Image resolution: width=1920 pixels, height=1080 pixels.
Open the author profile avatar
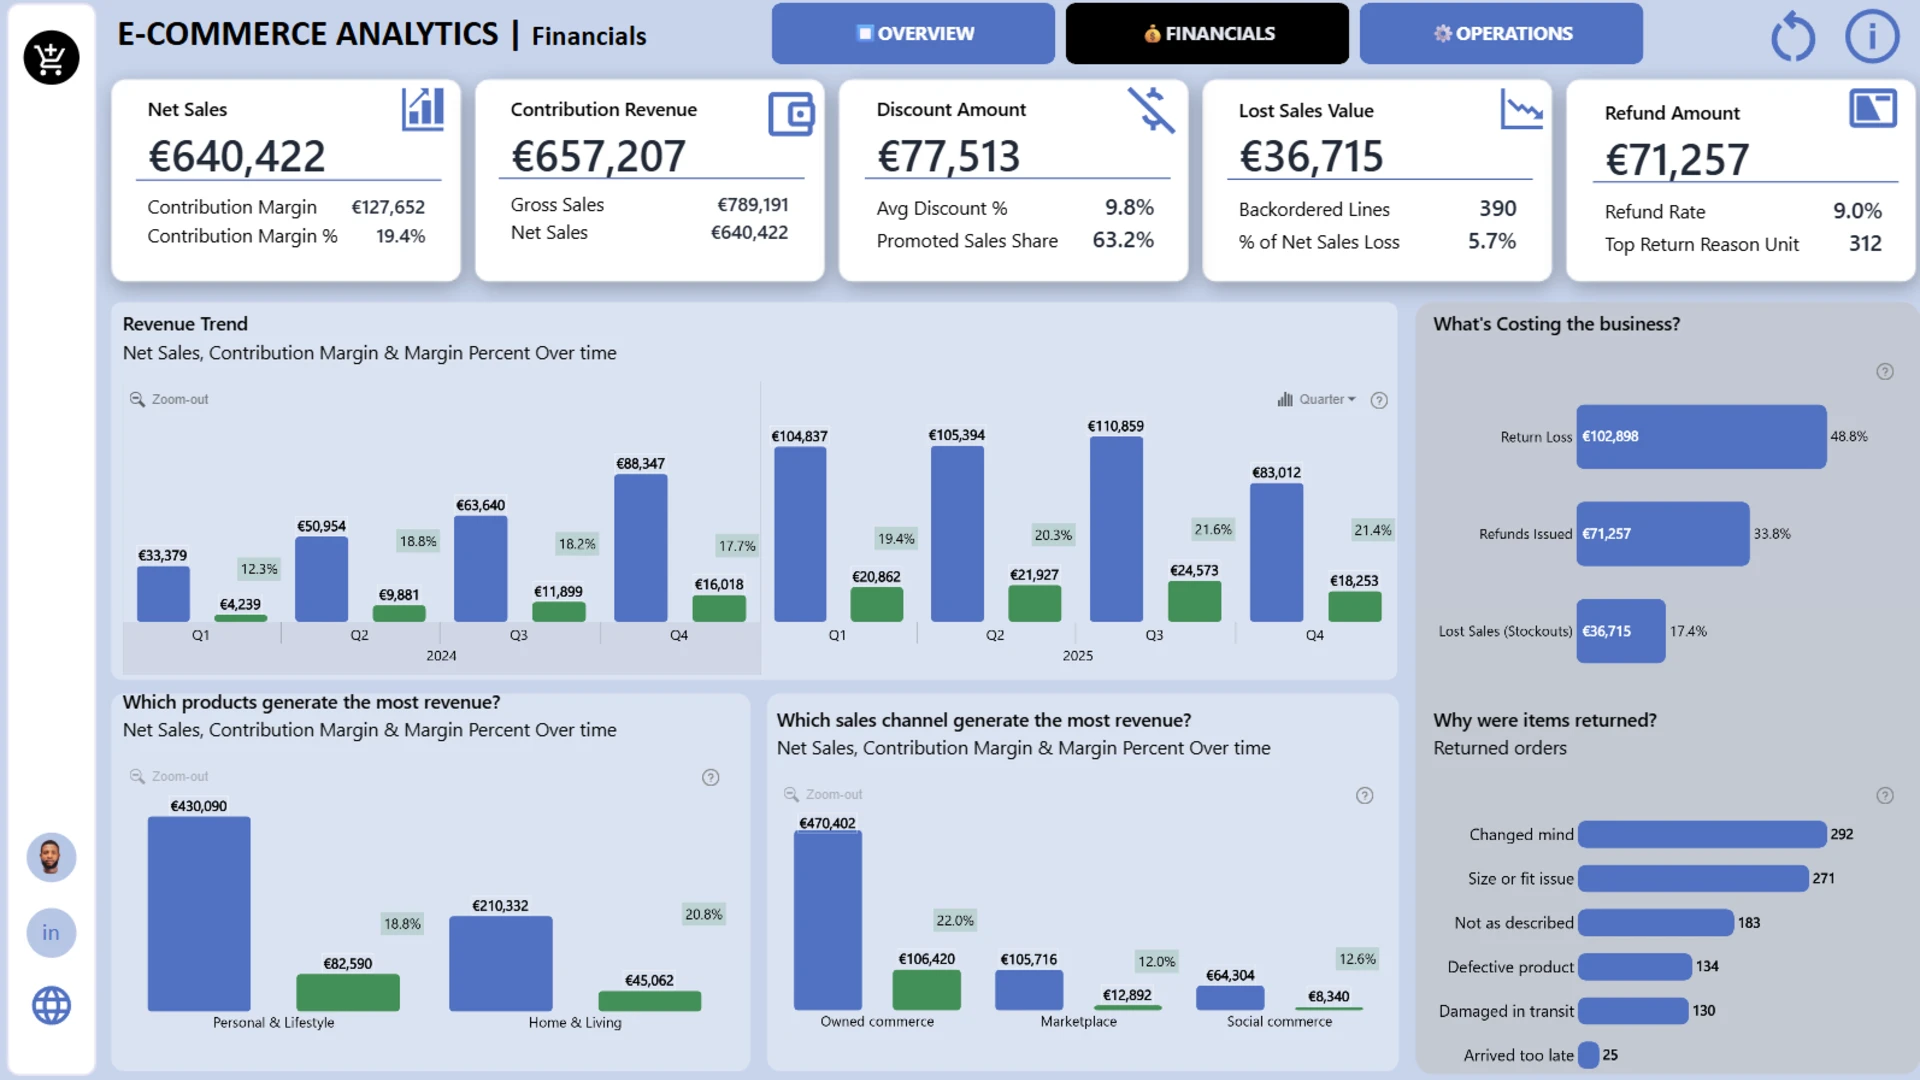51,857
